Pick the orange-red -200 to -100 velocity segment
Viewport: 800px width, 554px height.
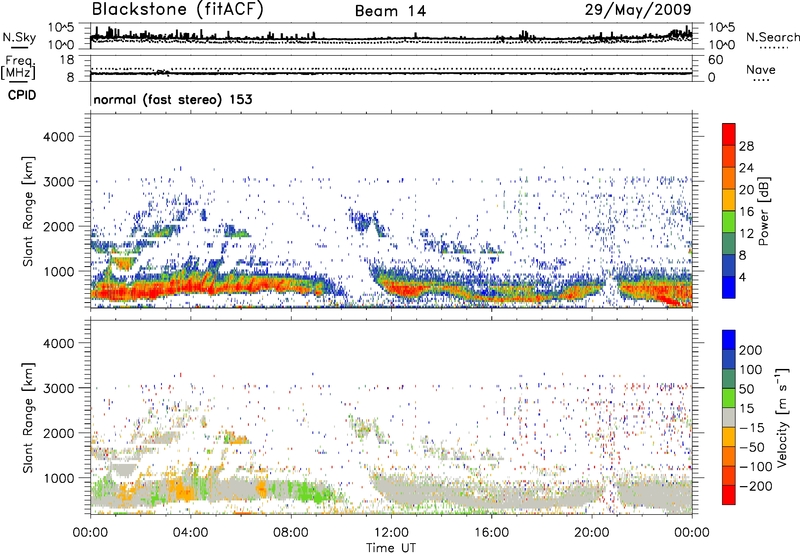[x=729, y=475]
